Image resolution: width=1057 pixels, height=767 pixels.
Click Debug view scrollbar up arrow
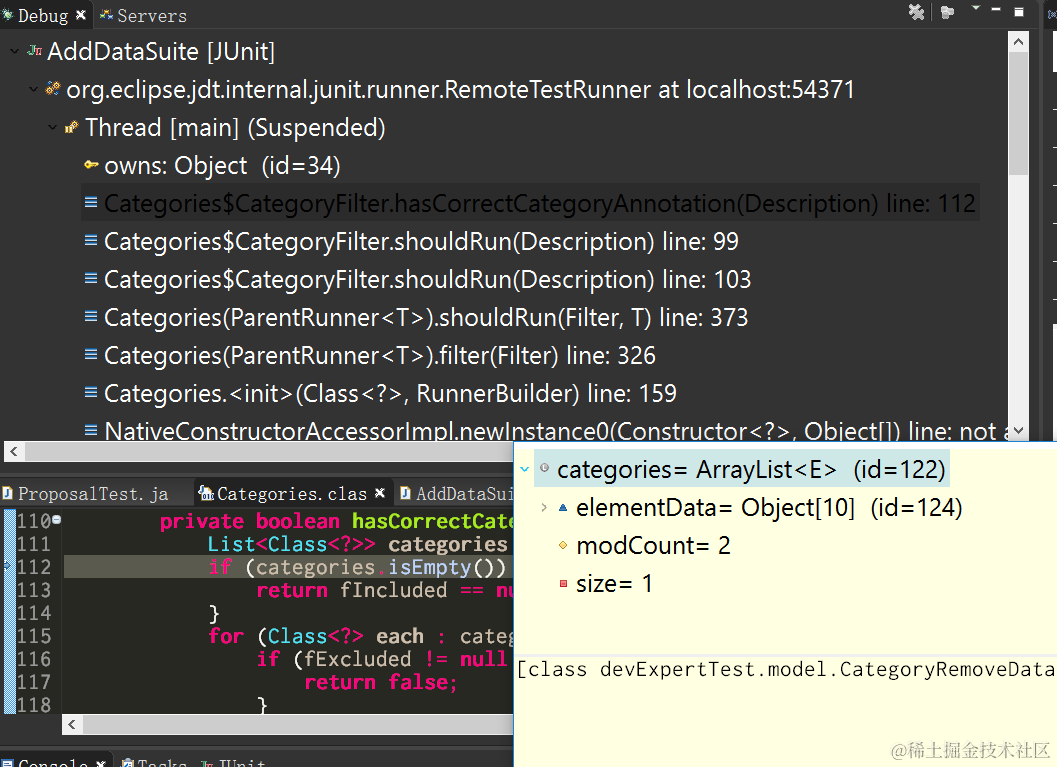tap(1019, 42)
